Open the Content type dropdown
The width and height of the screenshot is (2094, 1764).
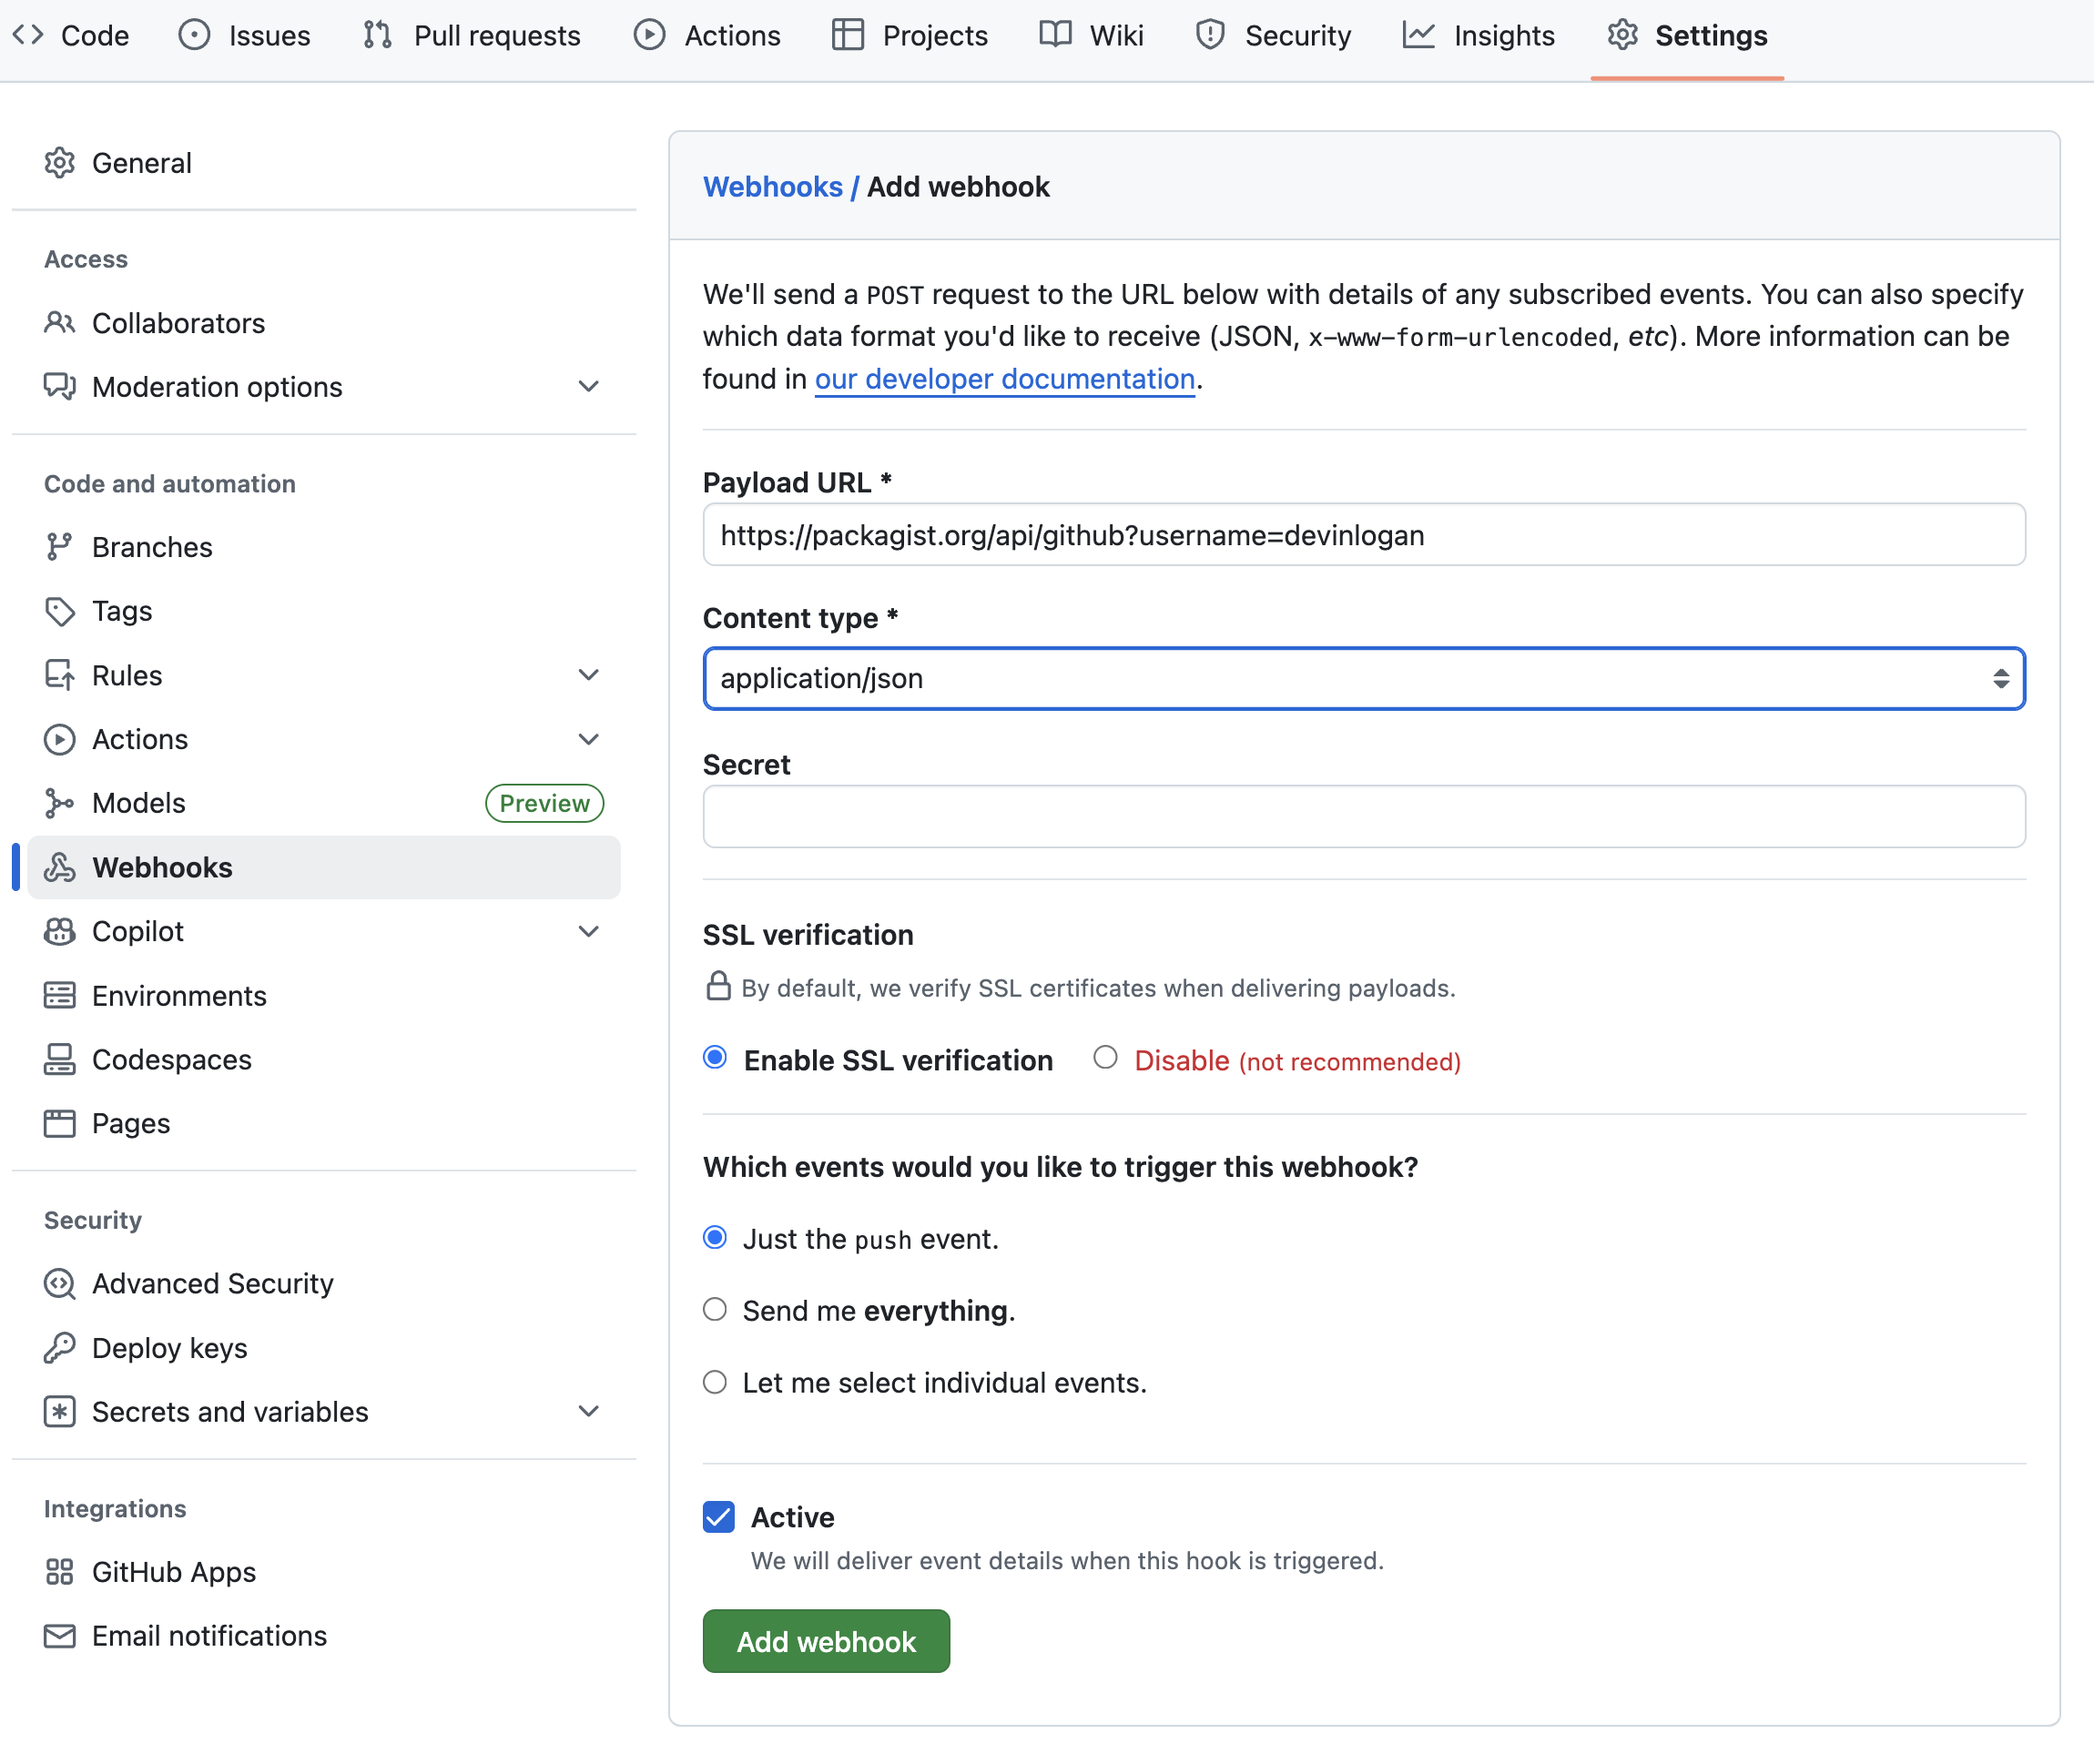click(1363, 678)
